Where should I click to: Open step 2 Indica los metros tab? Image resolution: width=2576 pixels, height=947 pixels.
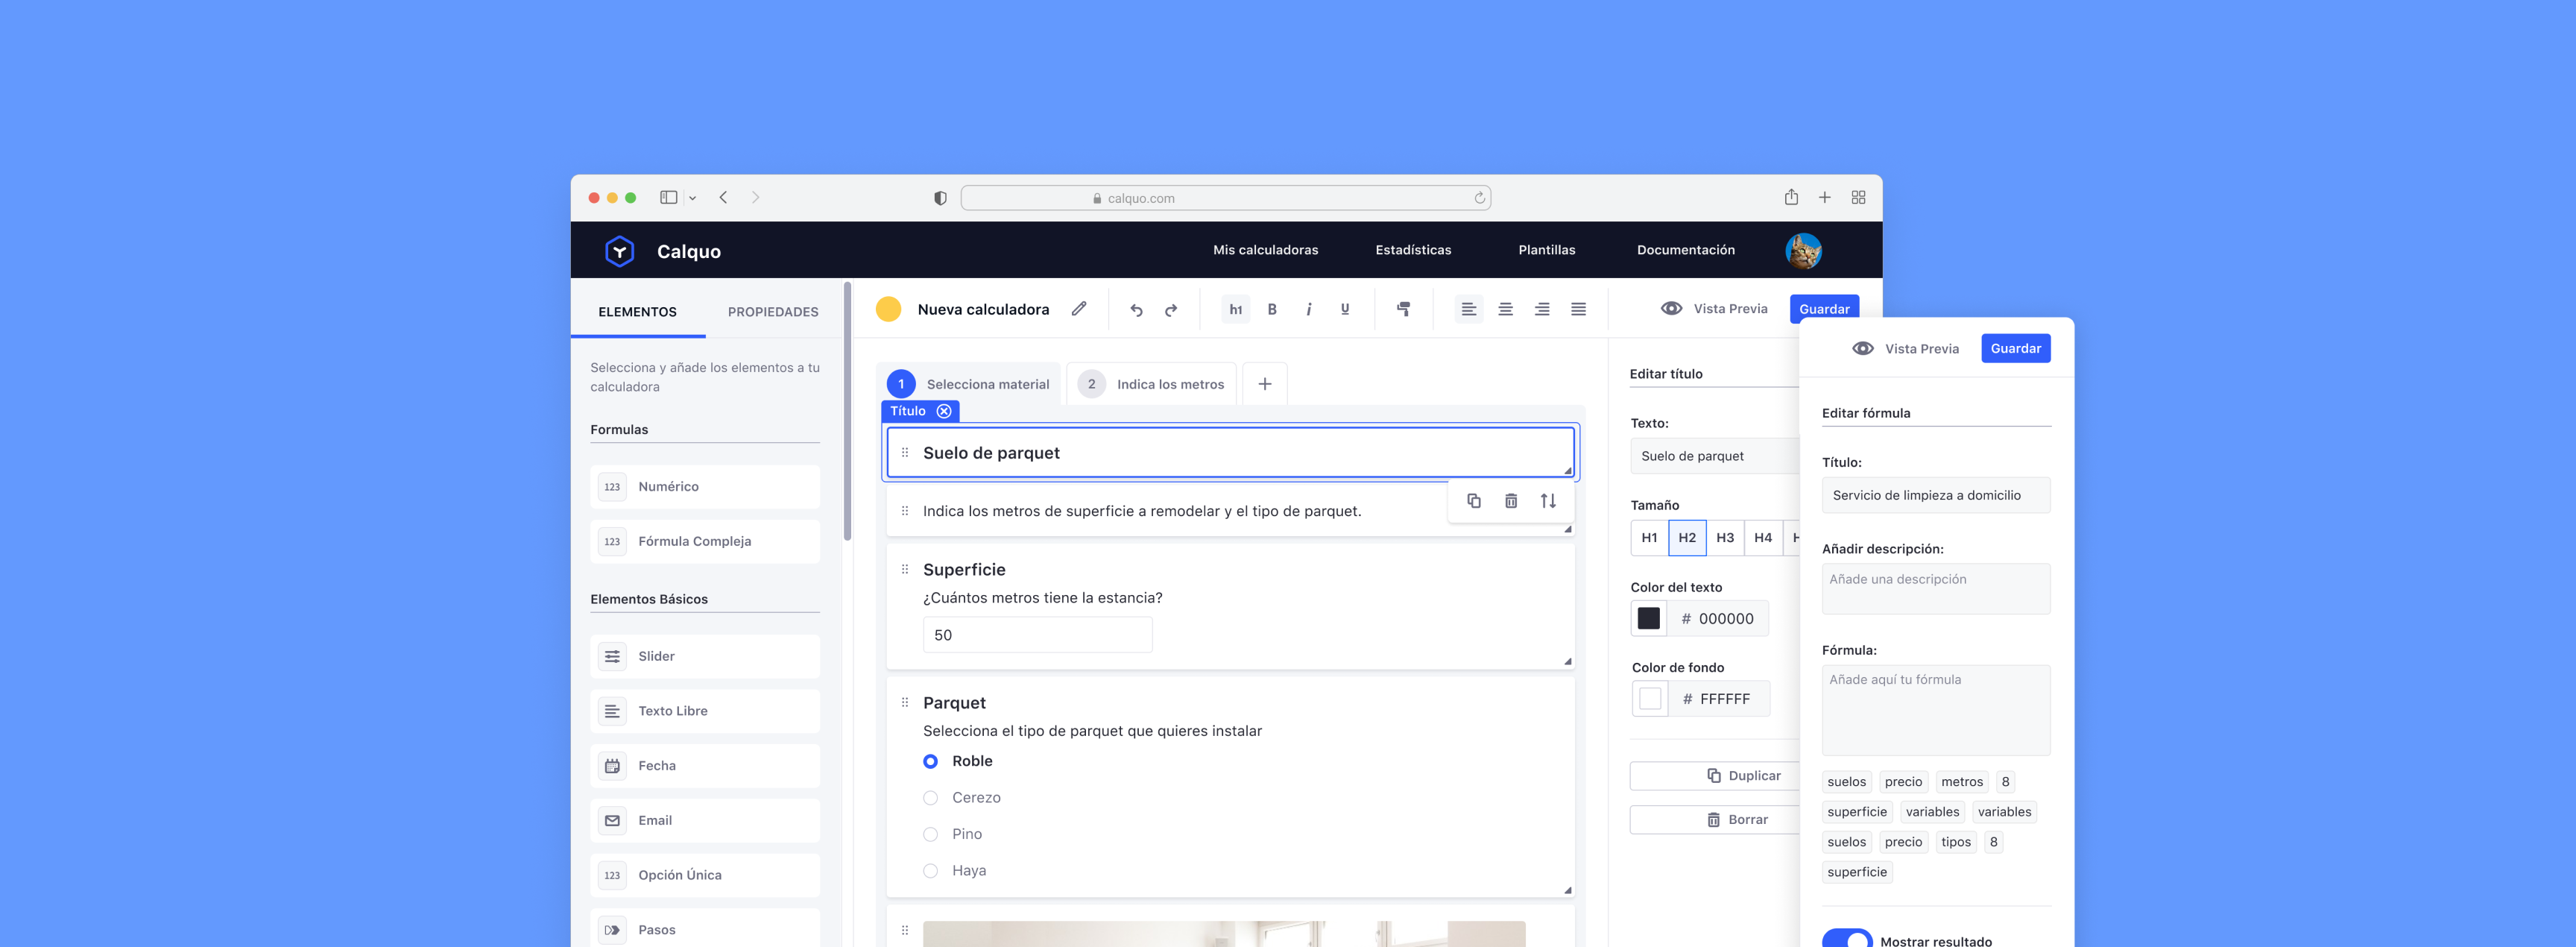(1151, 384)
